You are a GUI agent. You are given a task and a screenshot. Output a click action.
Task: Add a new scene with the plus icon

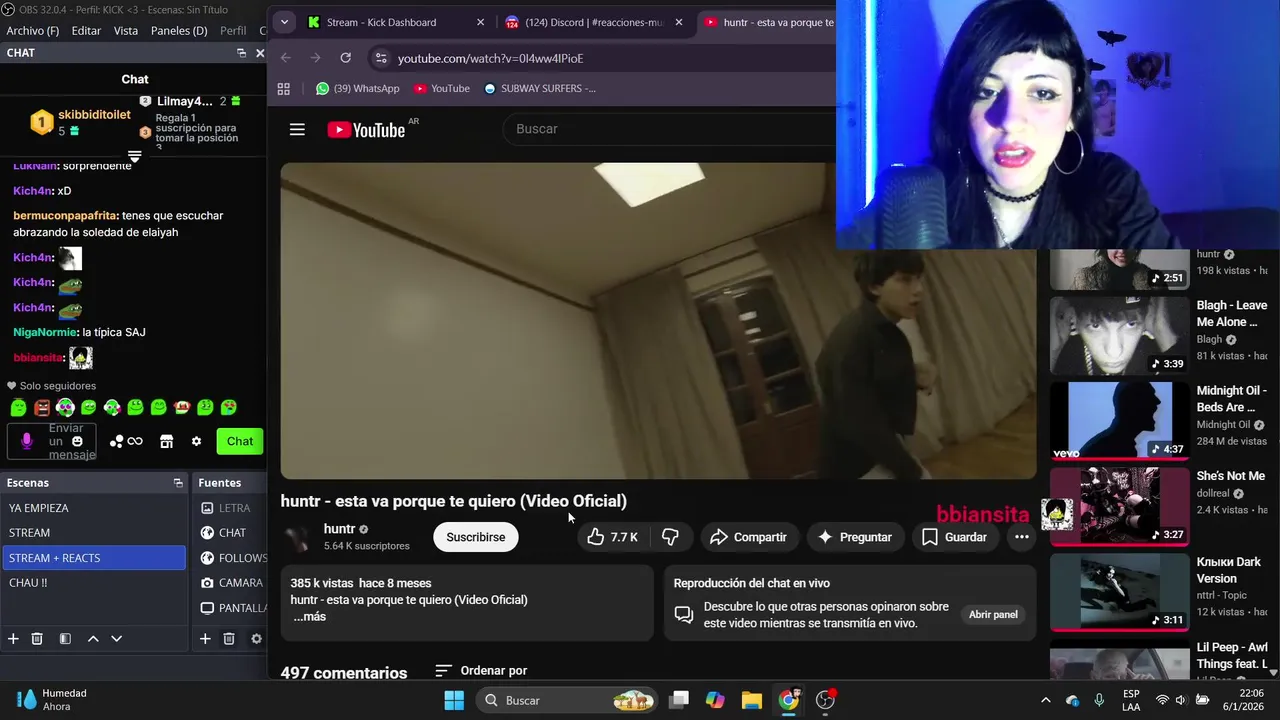(x=13, y=639)
